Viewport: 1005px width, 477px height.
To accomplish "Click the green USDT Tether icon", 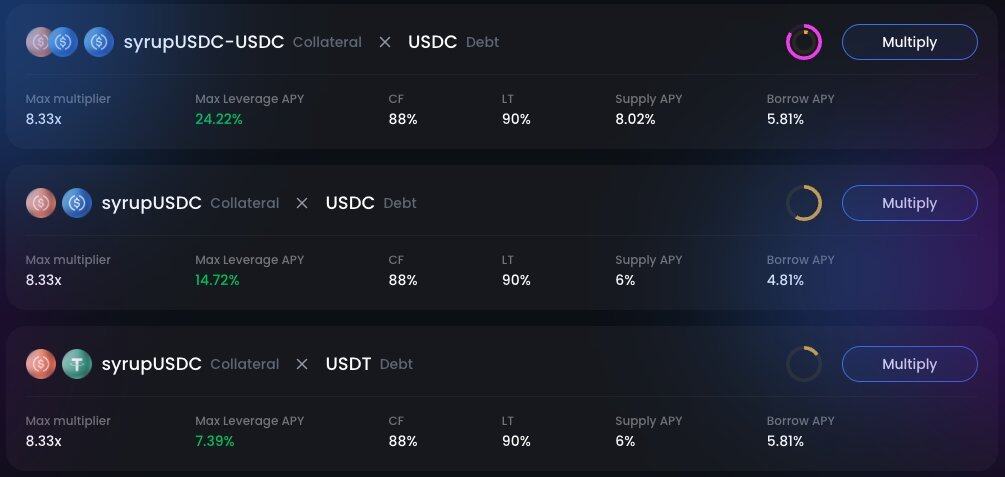I will [x=77, y=364].
